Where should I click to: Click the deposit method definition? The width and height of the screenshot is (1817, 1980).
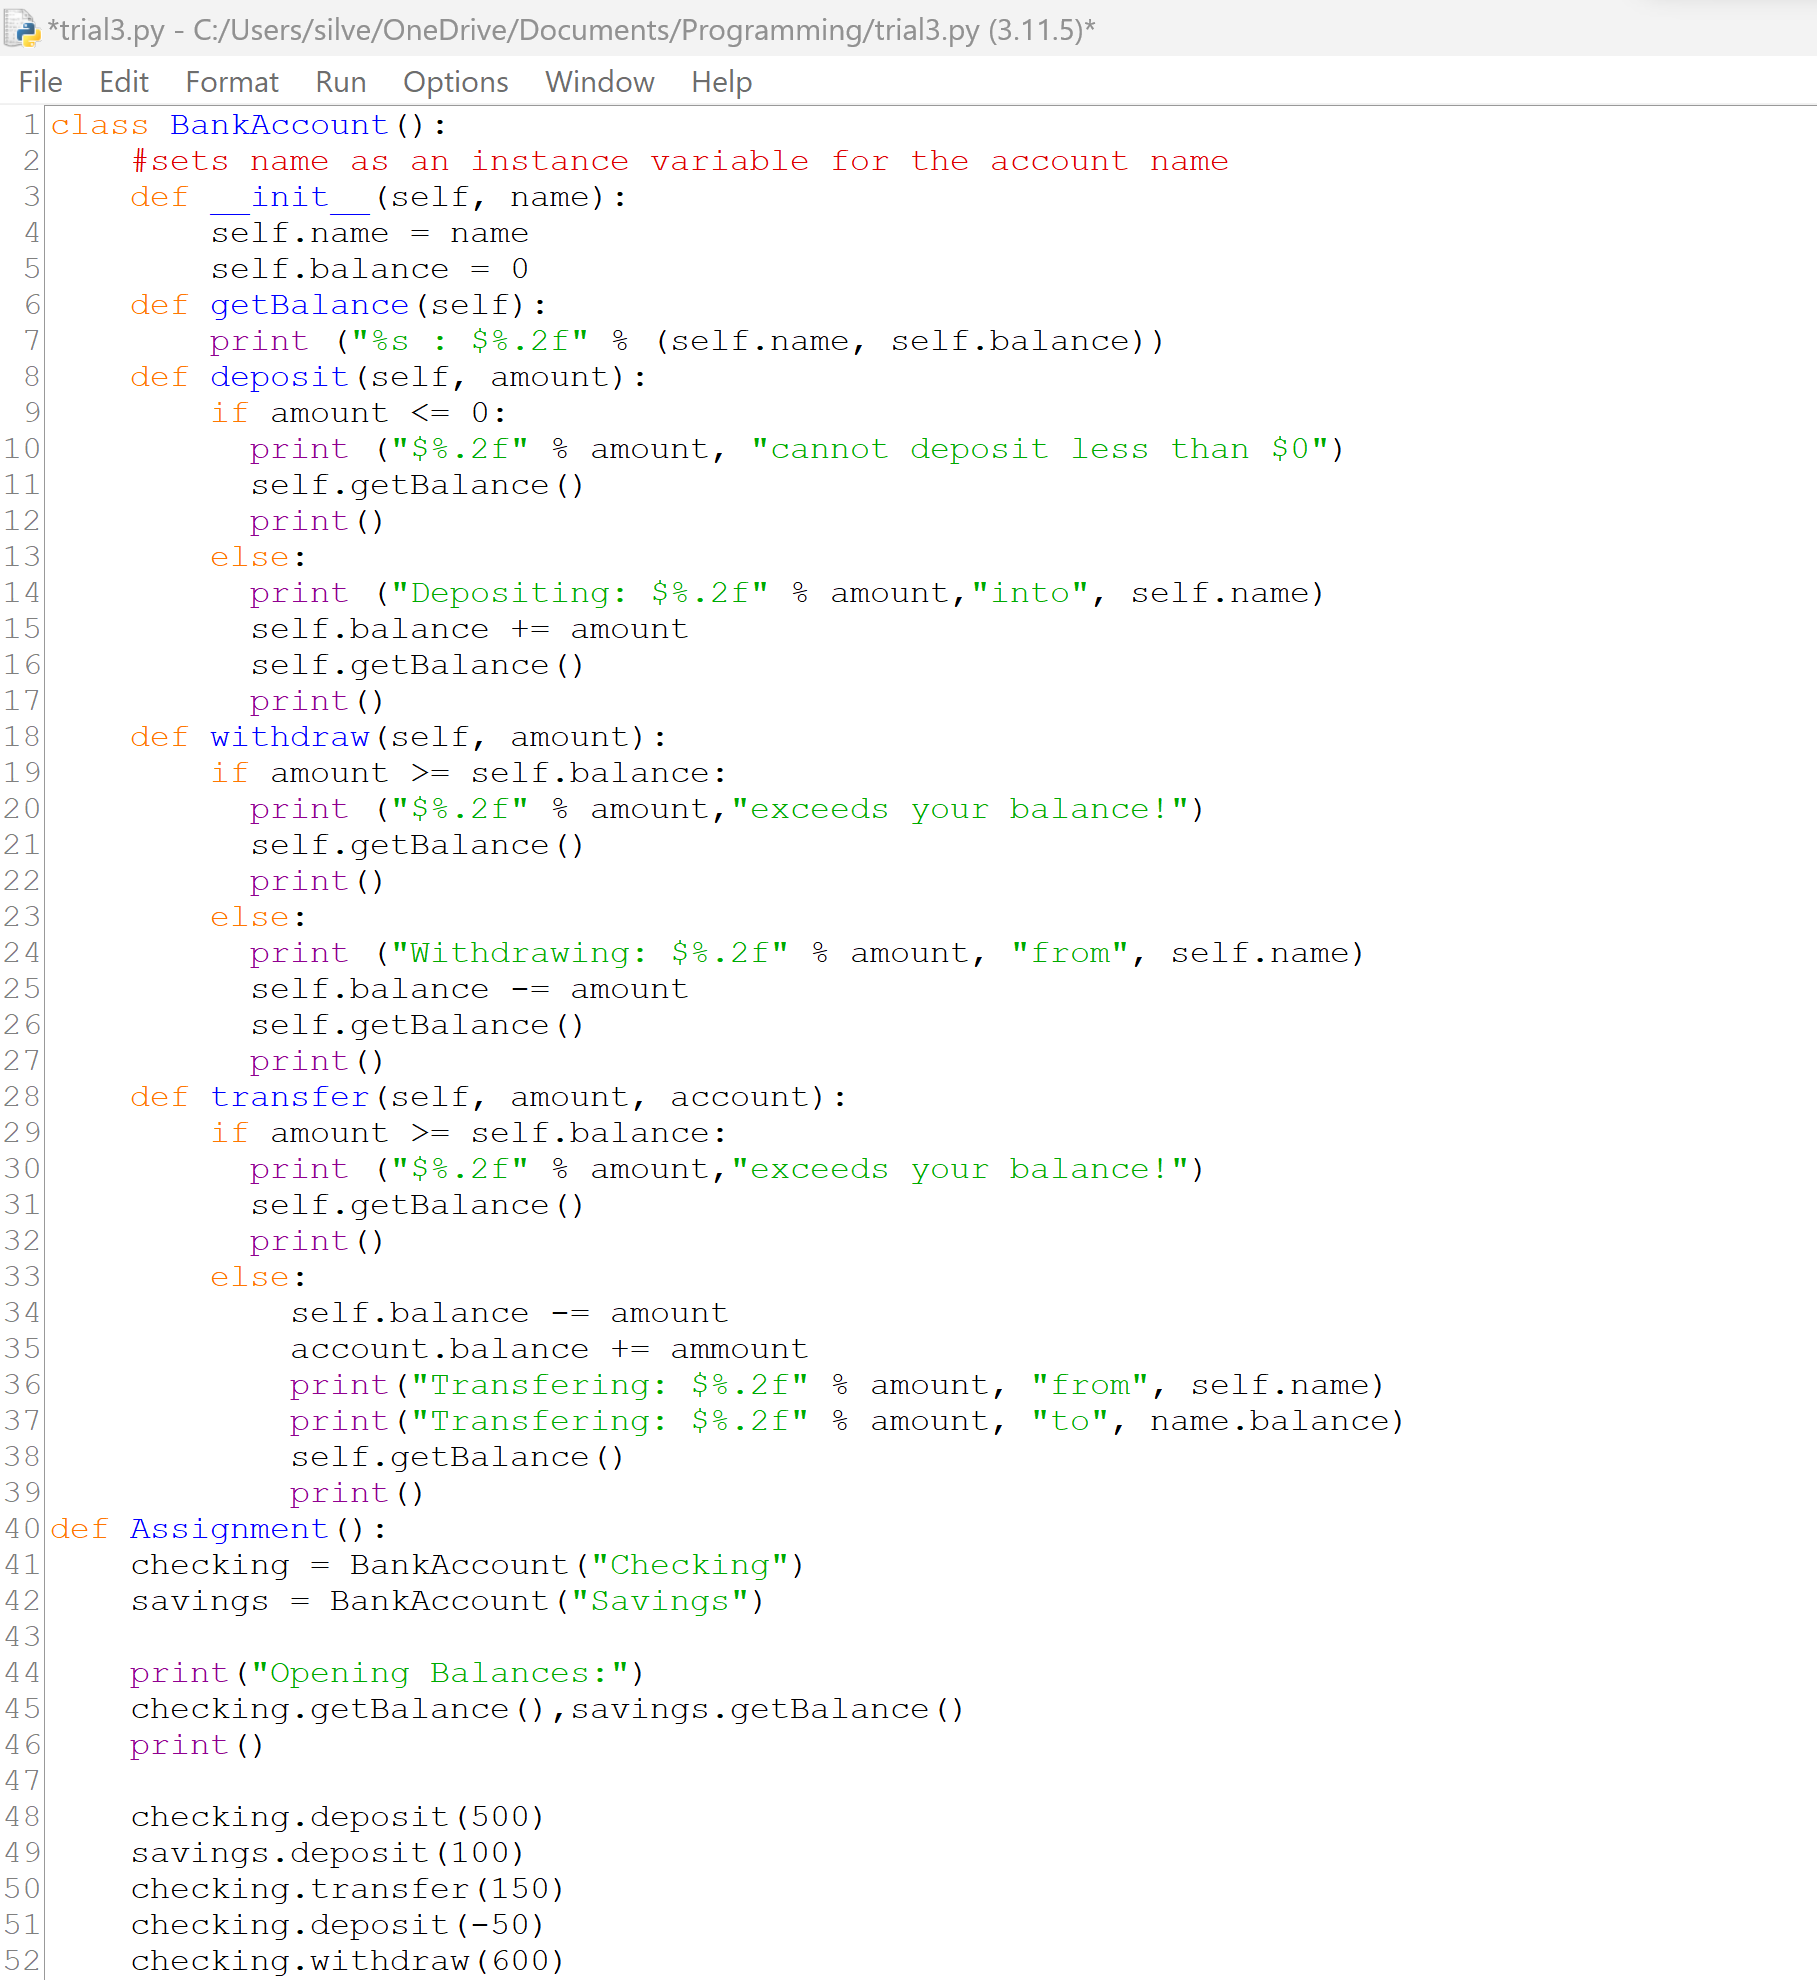278,376
